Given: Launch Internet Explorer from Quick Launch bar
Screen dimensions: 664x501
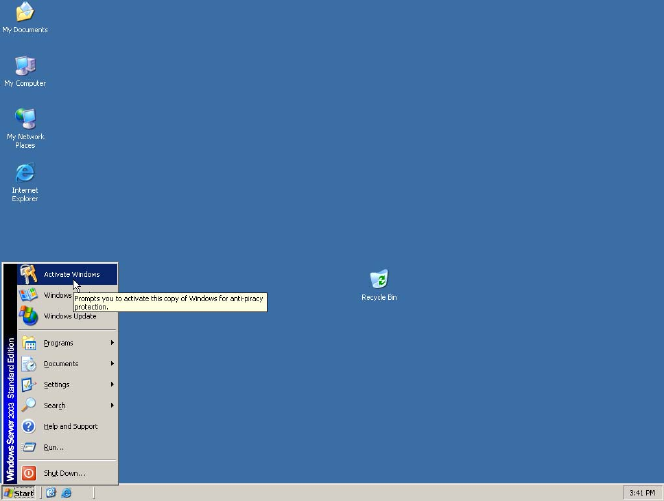Looking at the screenshot, I should 66,493.
